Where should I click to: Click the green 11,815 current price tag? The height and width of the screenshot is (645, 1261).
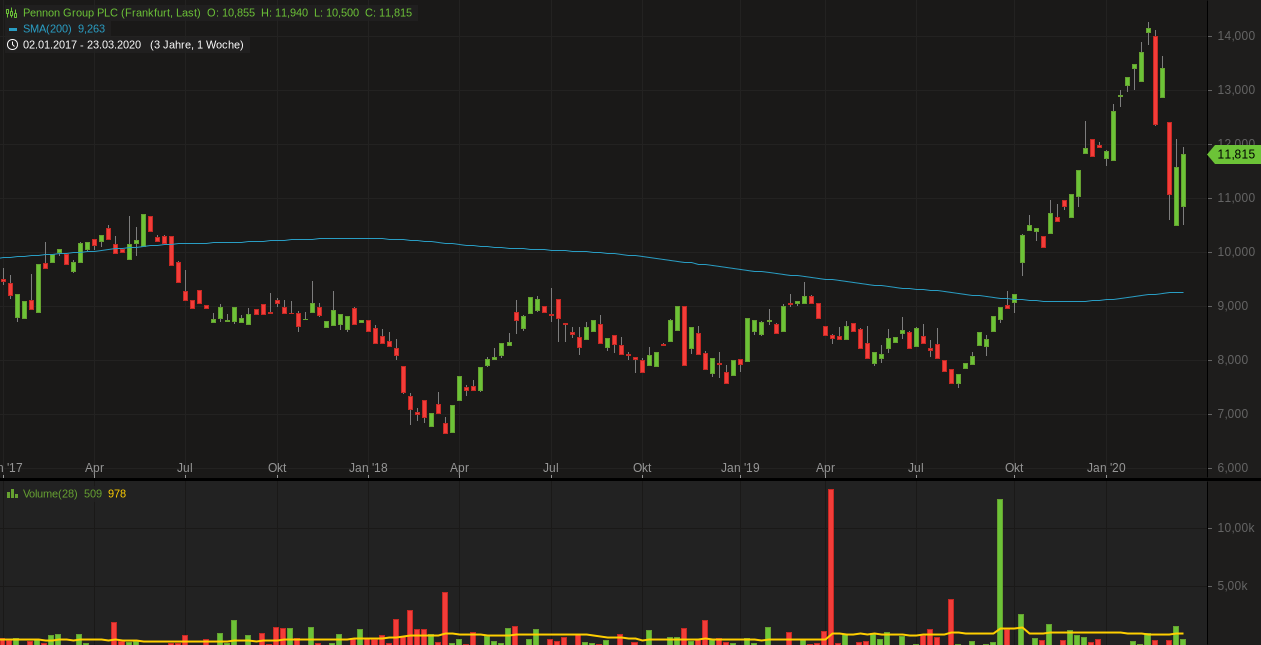coord(1235,154)
